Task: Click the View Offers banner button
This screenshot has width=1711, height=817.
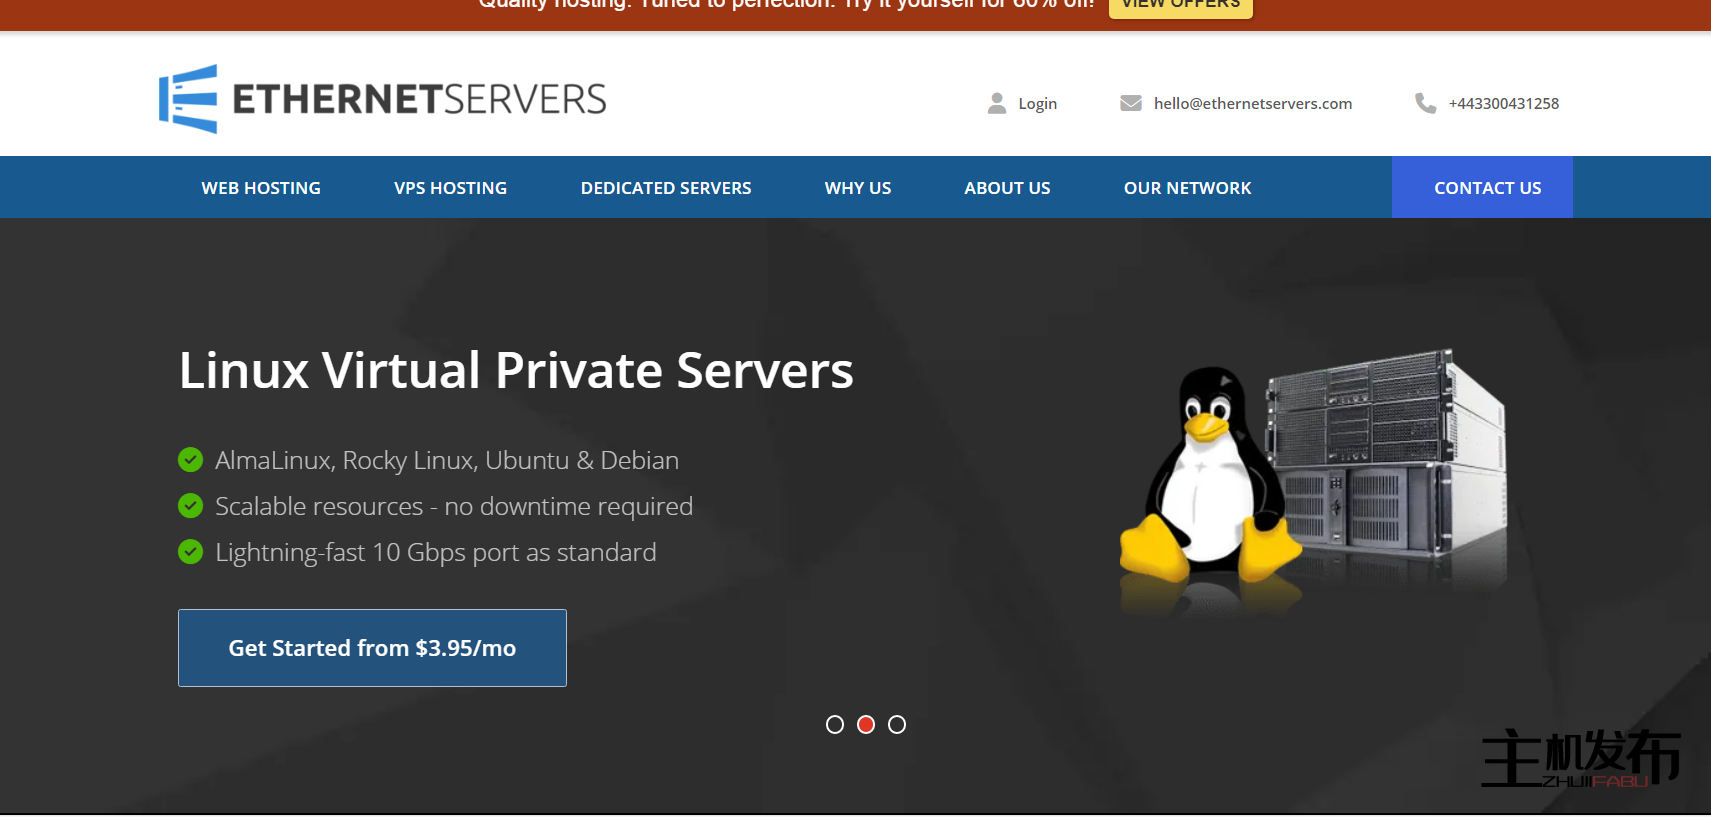Action: point(1180,6)
